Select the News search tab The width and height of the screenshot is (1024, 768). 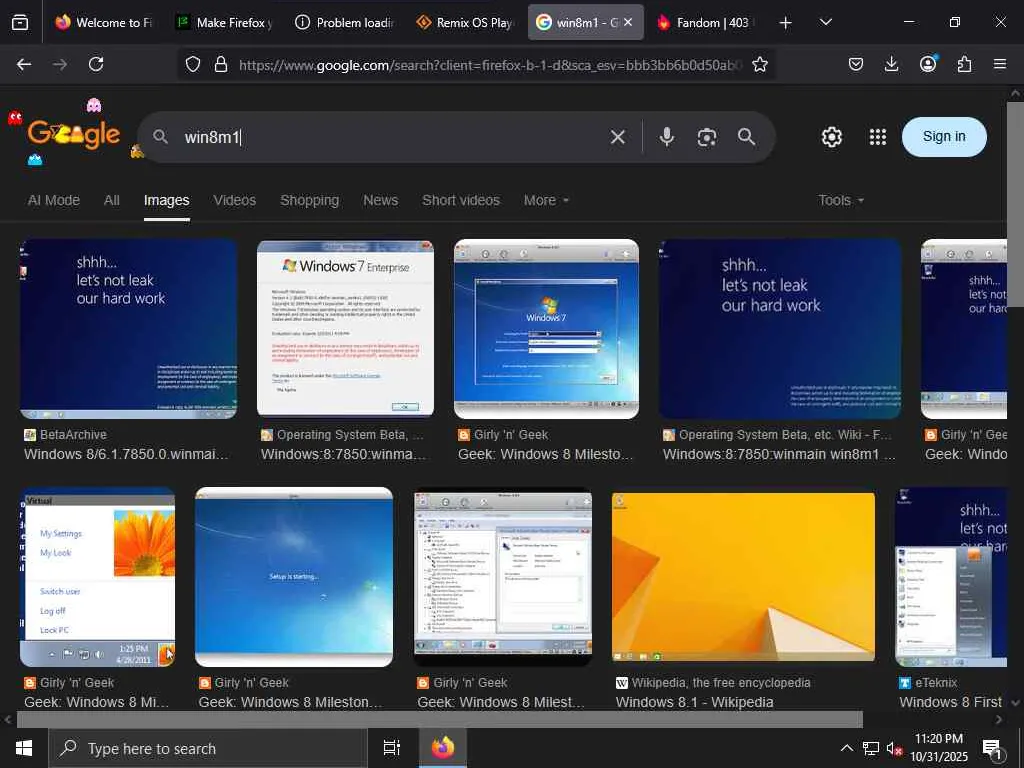[x=381, y=200]
